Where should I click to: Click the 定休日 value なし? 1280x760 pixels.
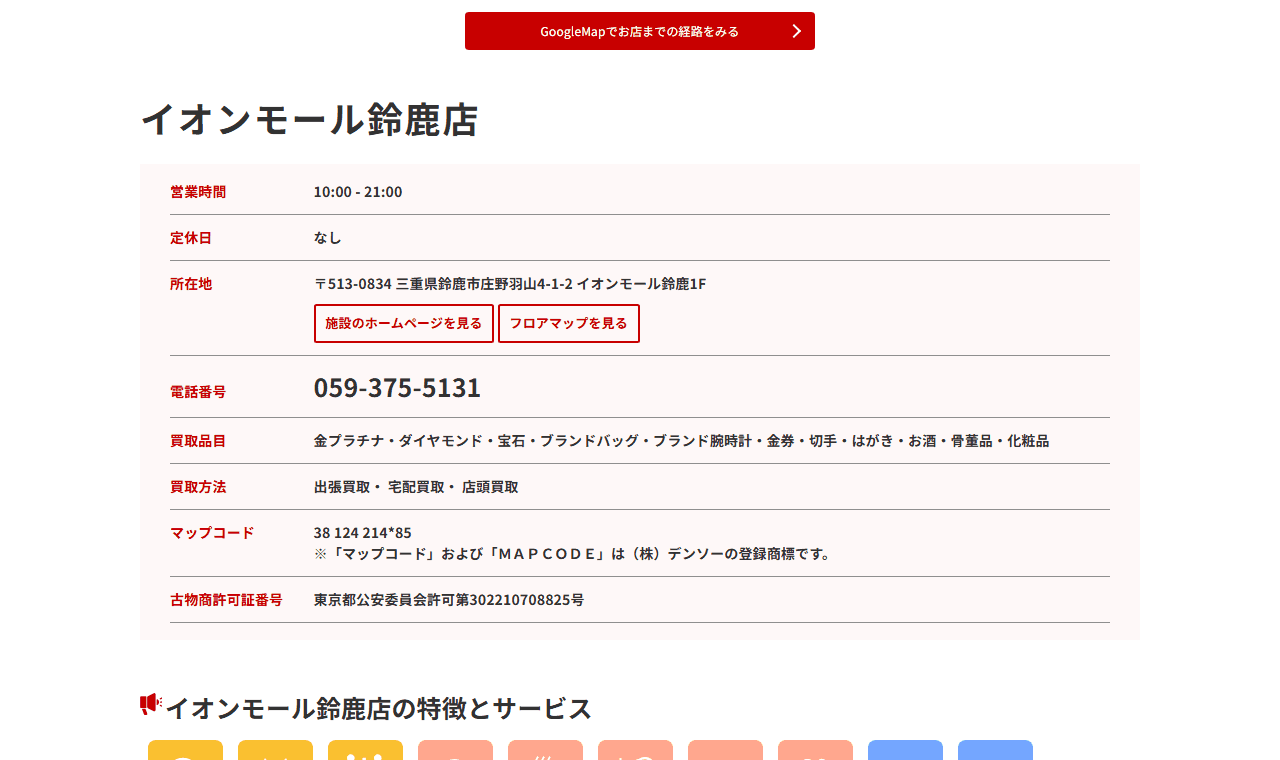click(328, 238)
